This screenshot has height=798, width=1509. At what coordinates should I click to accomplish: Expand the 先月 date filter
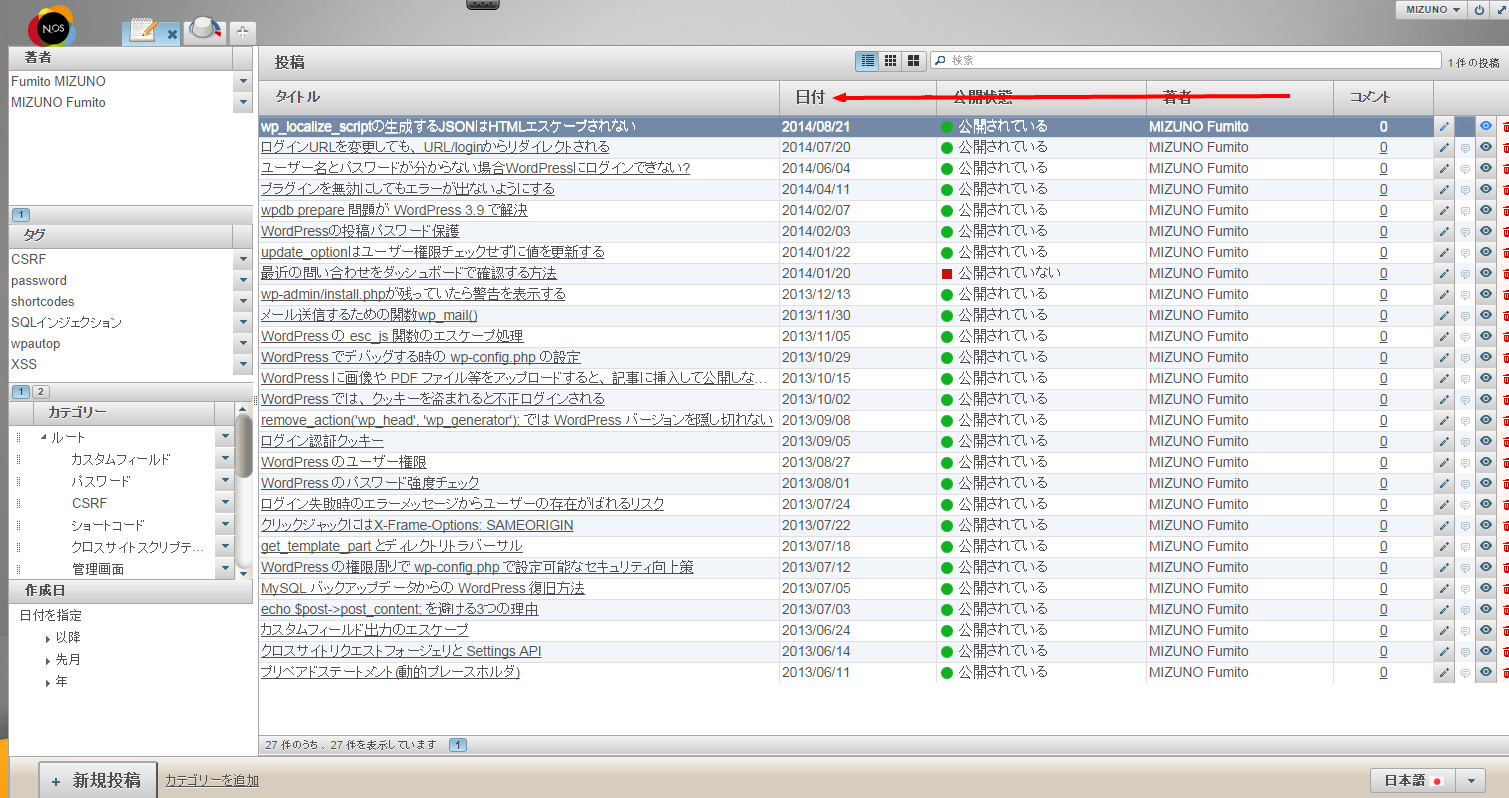(48, 660)
